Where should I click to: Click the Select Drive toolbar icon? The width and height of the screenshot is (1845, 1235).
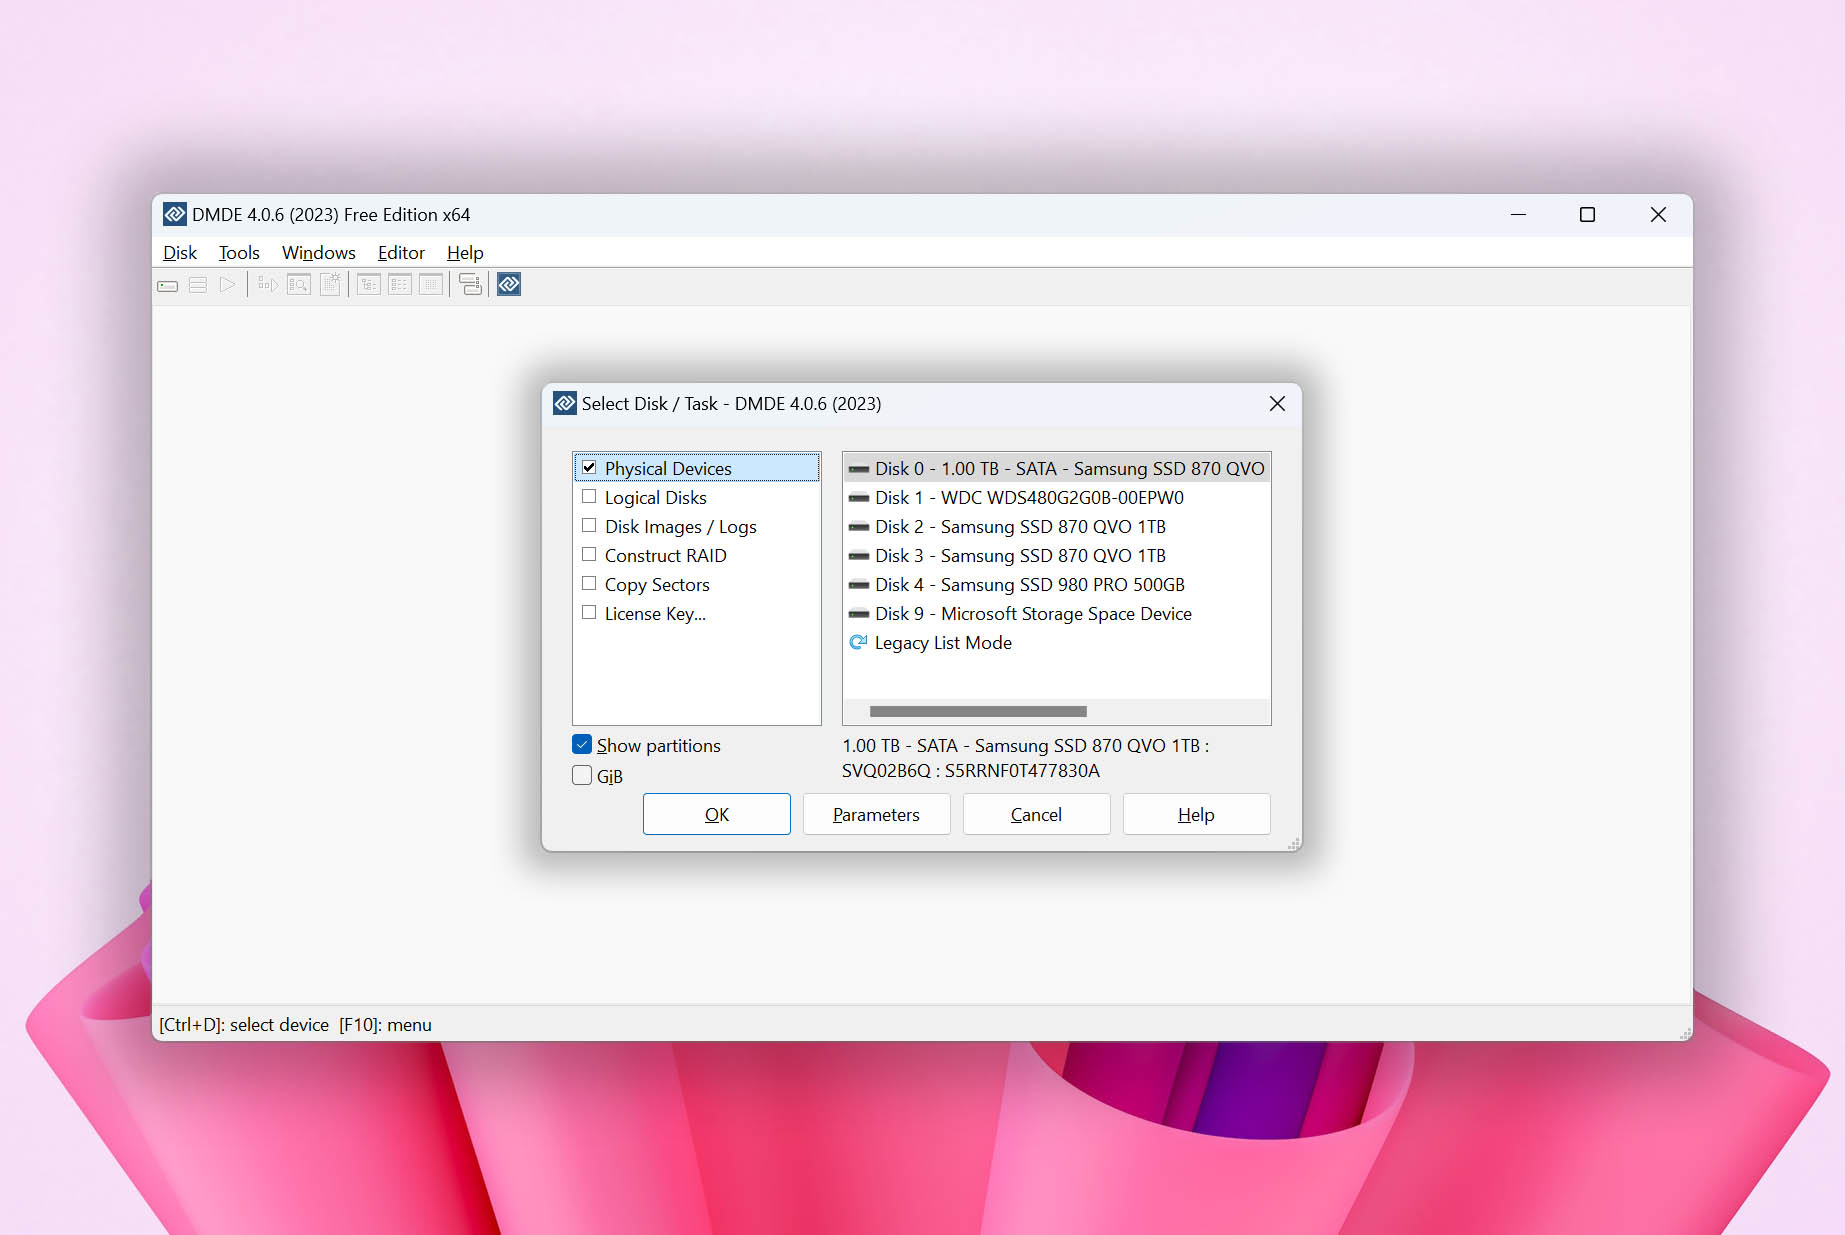click(168, 286)
